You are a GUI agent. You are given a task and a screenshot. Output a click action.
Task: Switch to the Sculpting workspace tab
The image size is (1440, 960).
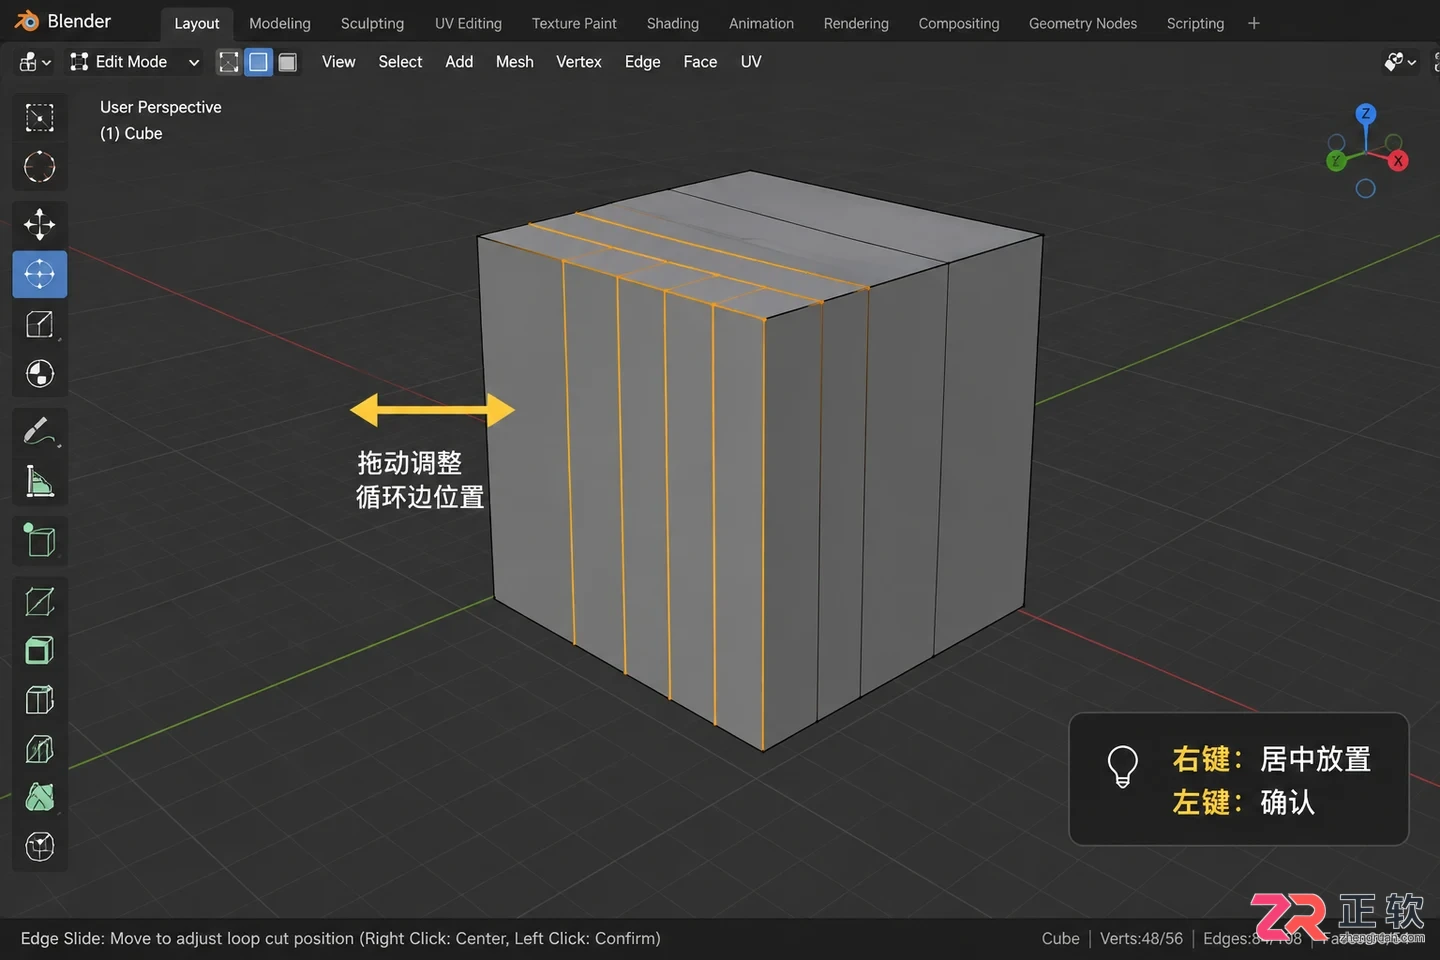click(x=372, y=23)
